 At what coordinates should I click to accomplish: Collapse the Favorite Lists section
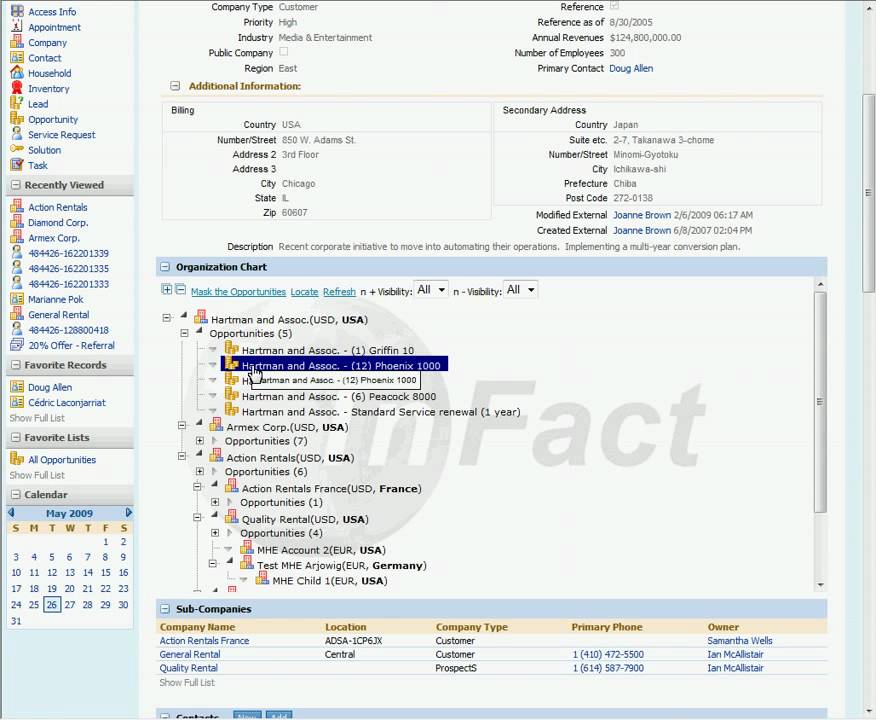(x=16, y=437)
